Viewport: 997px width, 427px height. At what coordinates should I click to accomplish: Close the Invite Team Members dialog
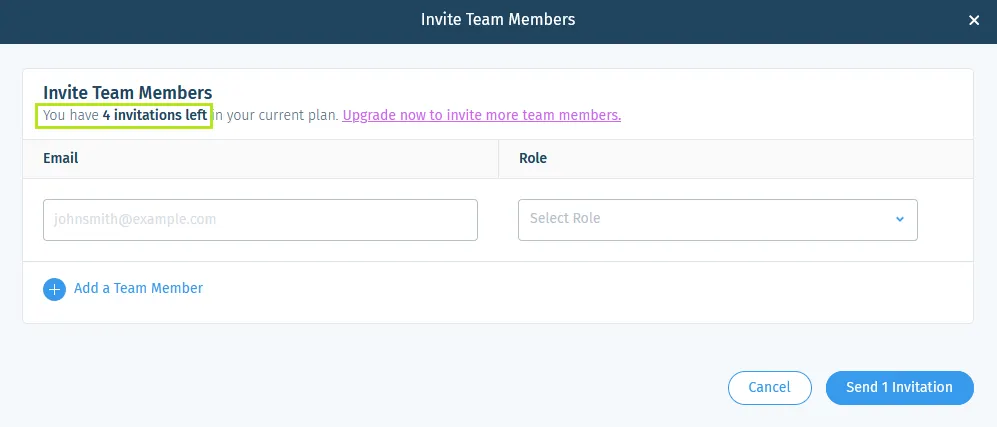click(974, 20)
